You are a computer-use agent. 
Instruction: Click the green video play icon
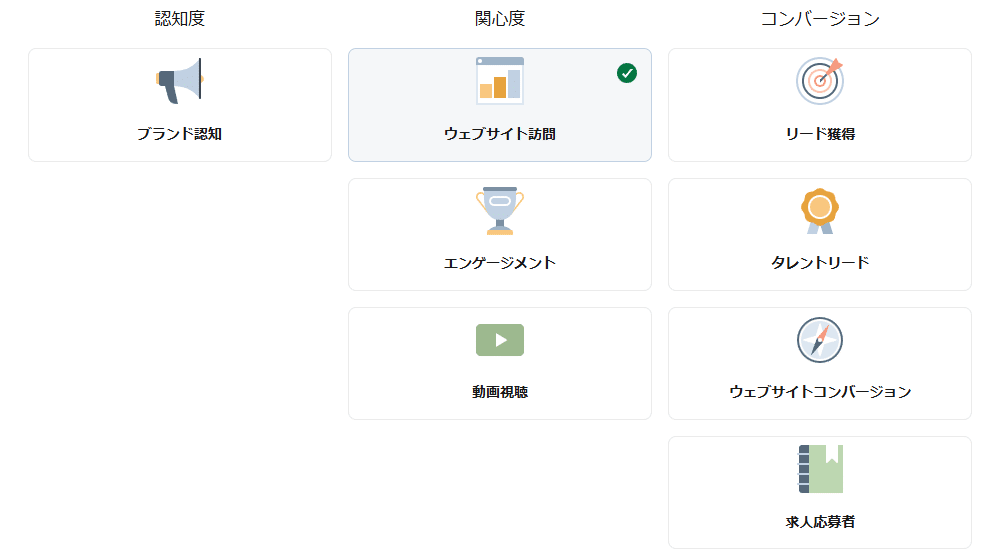[x=500, y=340]
